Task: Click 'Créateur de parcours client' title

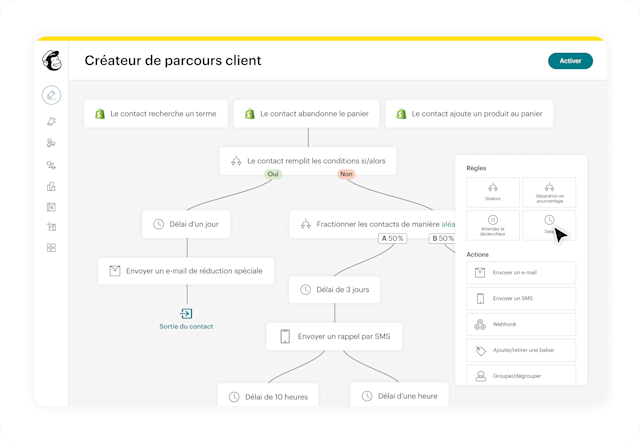Action: (x=173, y=60)
